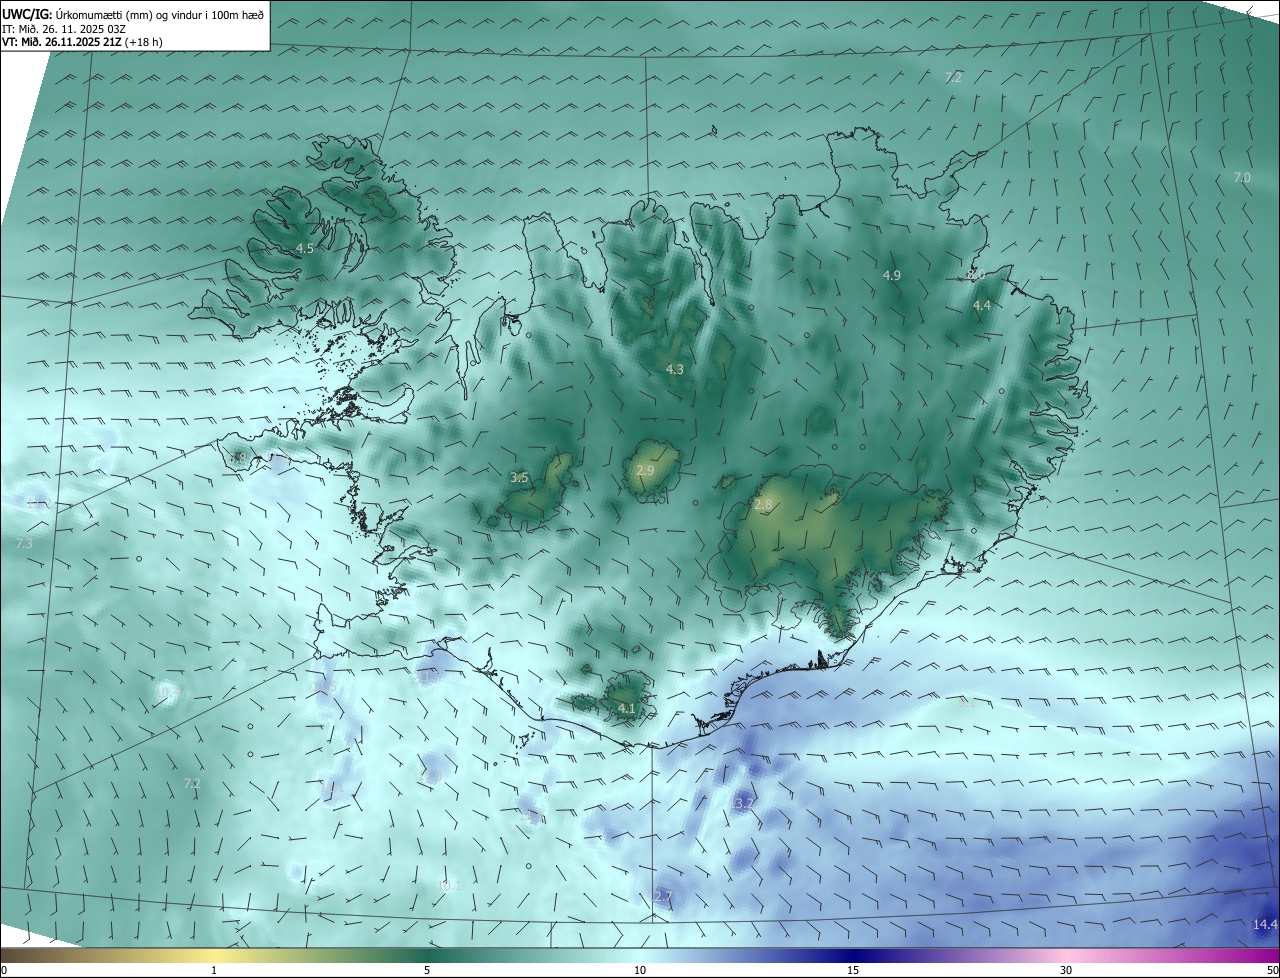
Task: Click the 3.5 value on the western glacier
Action: coord(519,478)
